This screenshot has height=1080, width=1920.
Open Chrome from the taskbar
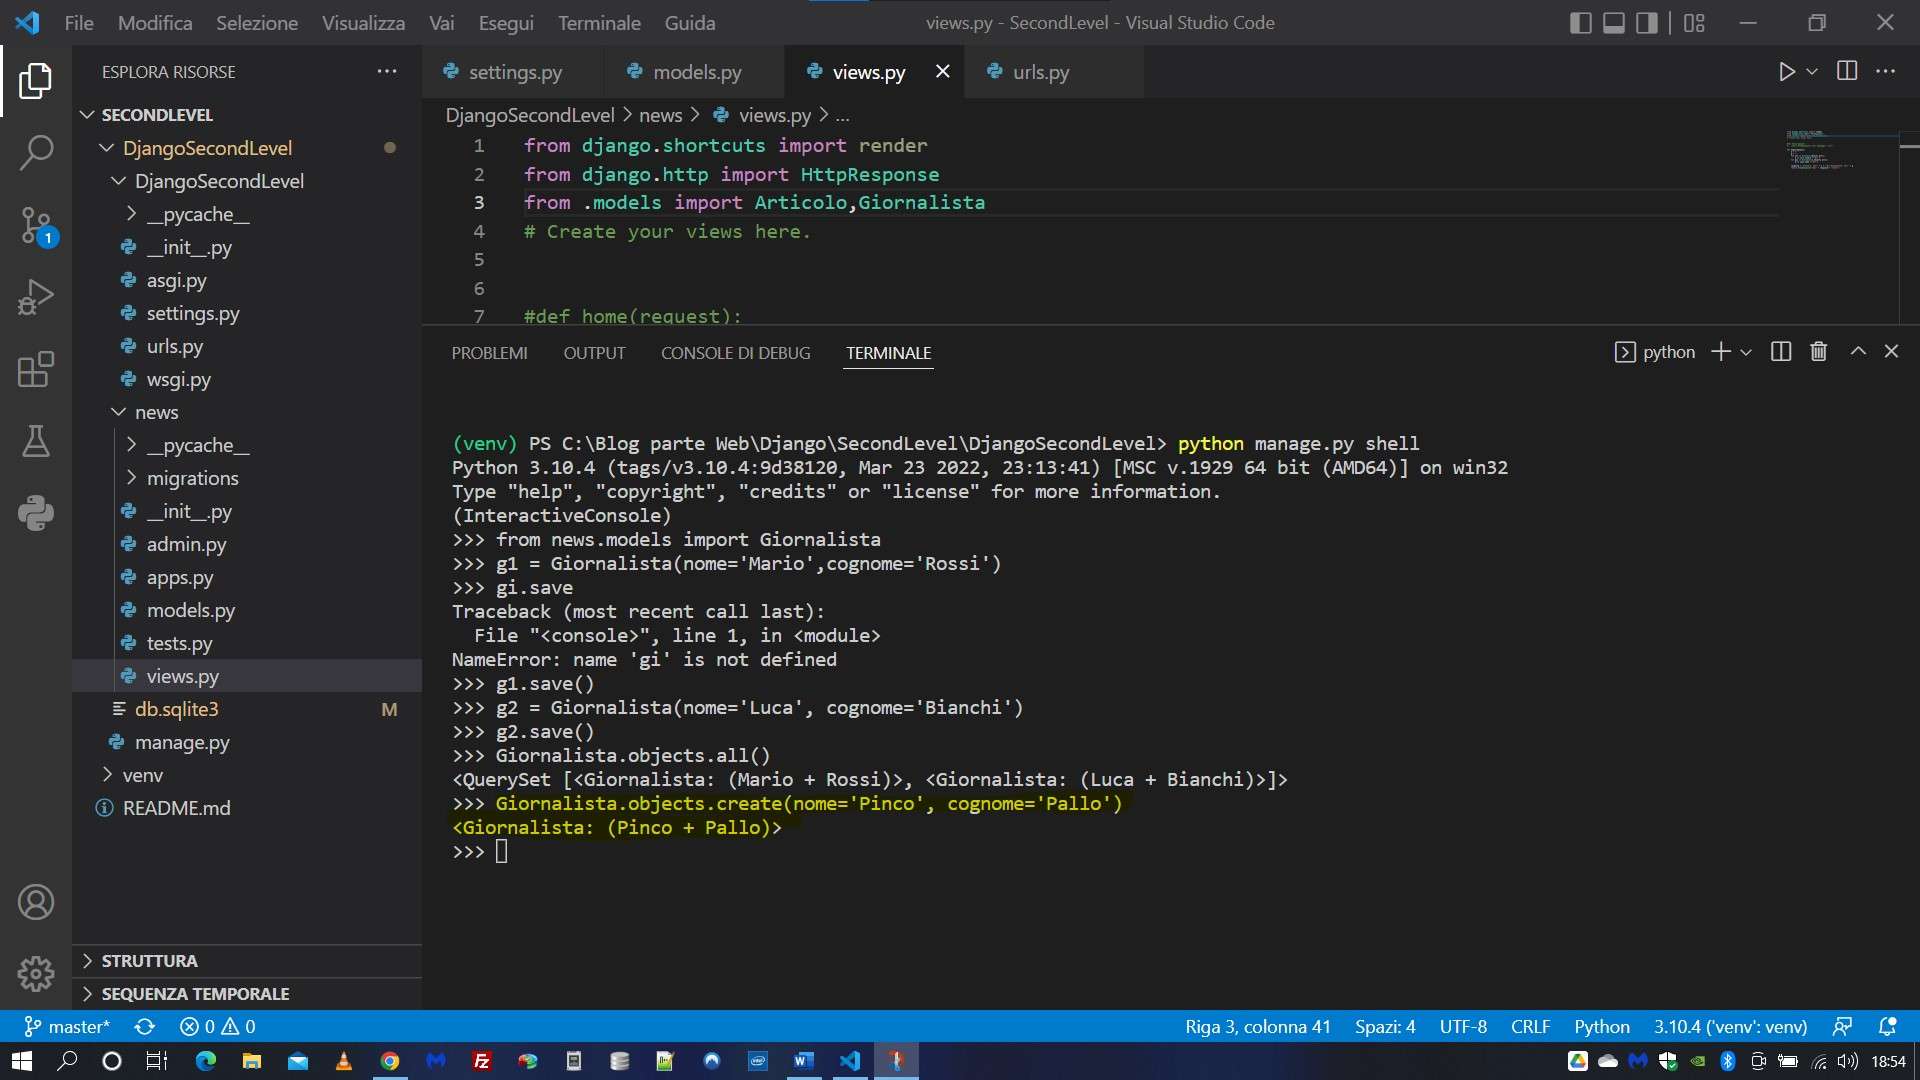390,1061
